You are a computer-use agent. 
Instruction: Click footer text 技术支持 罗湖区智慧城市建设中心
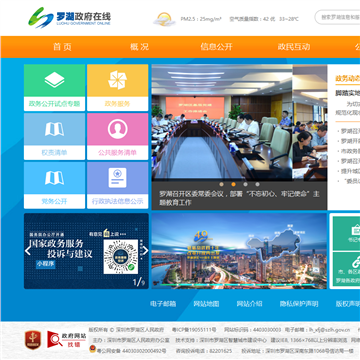coord(221,340)
